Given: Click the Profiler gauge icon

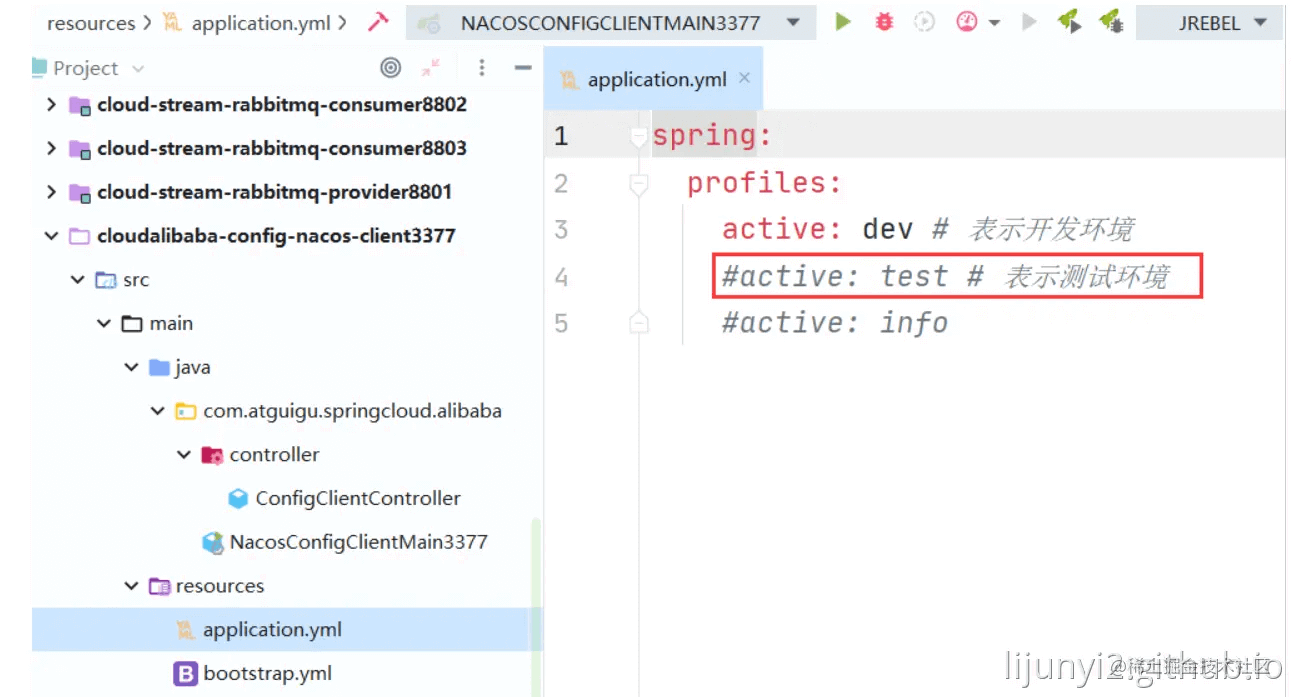Looking at the screenshot, I should pyautogui.click(x=966, y=22).
